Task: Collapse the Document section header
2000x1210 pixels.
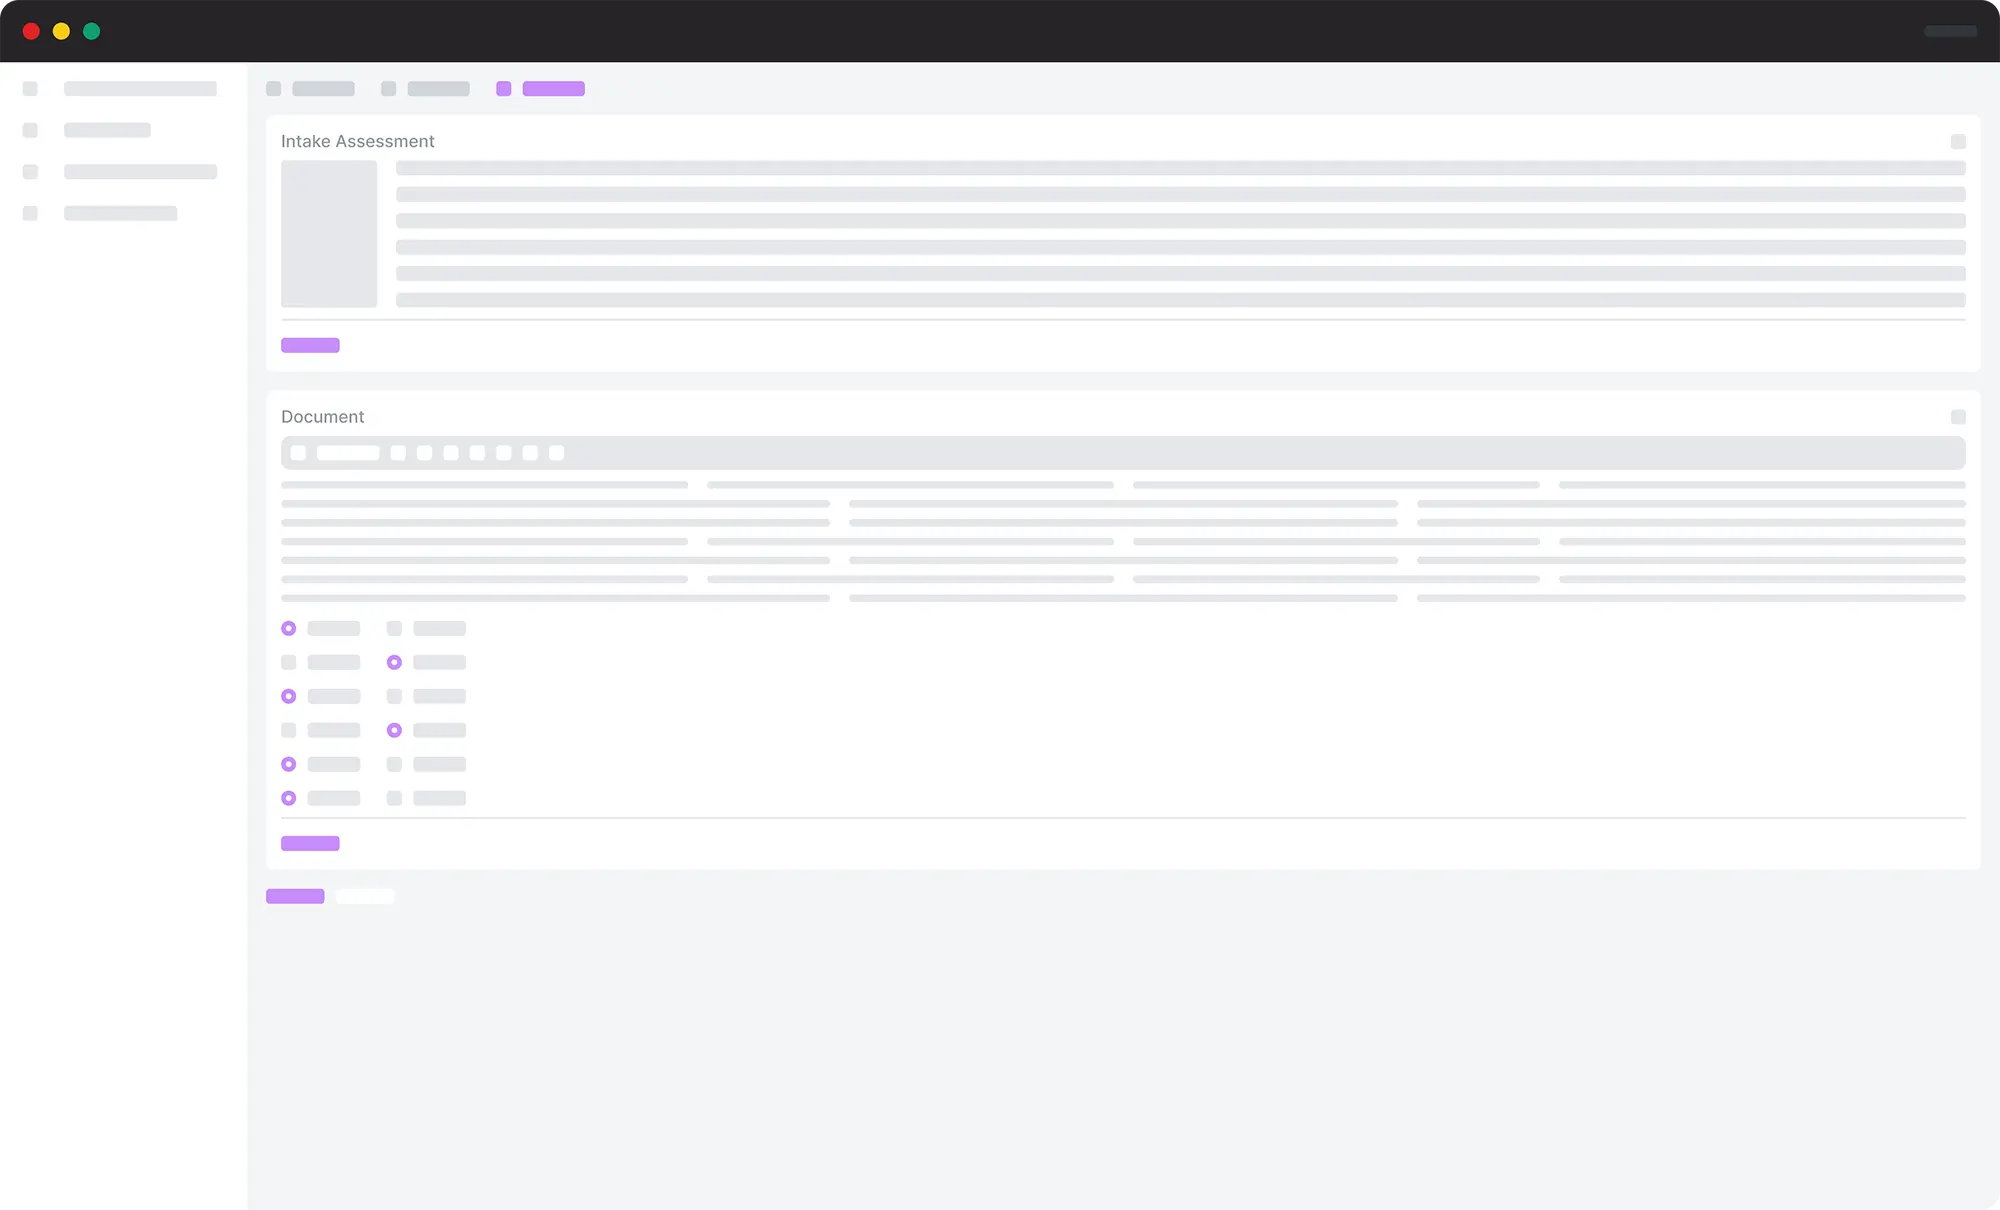Action: click(322, 417)
